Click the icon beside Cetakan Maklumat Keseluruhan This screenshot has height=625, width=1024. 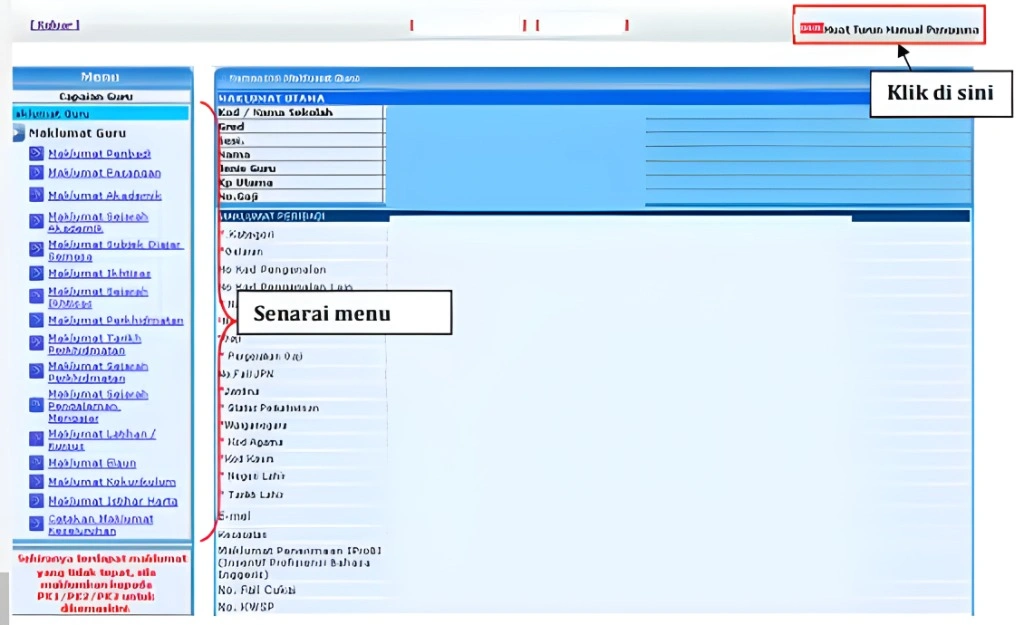point(37,524)
